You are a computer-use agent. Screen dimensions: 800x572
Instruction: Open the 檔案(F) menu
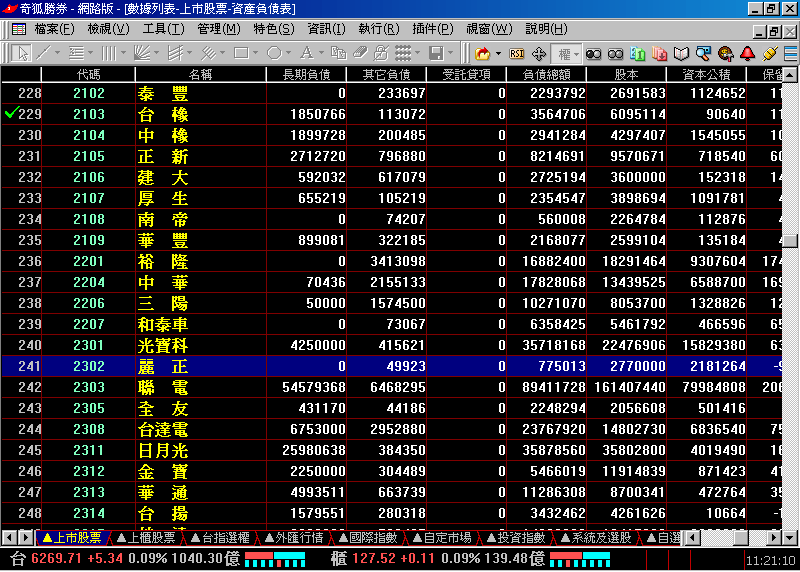(x=54, y=29)
